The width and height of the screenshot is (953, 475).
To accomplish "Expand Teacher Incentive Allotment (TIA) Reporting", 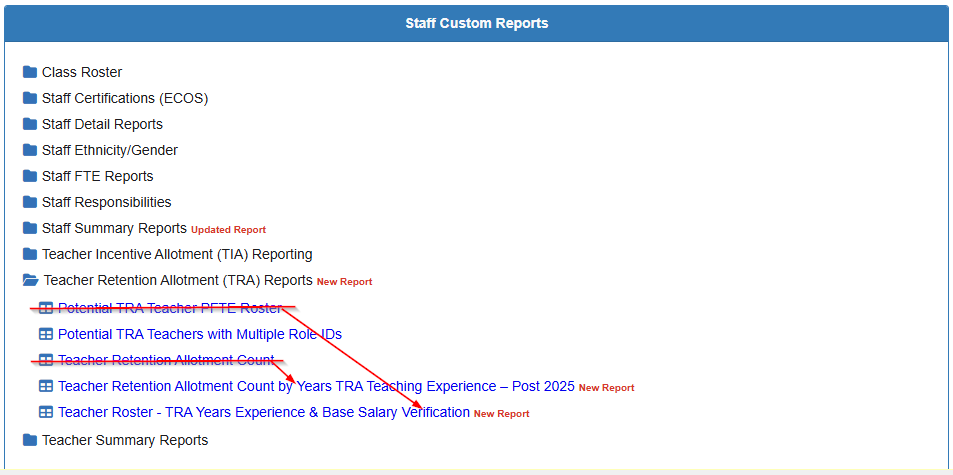I will point(176,254).
